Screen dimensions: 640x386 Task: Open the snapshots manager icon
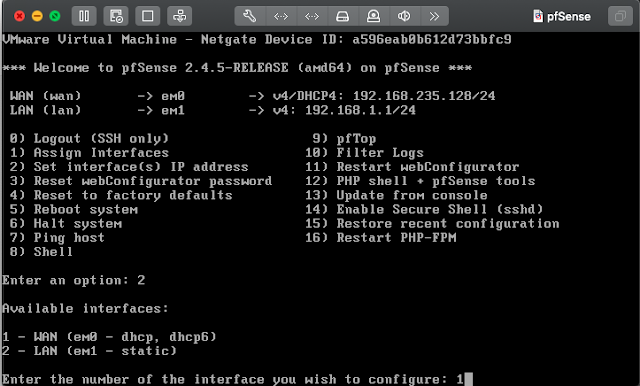pos(116,16)
